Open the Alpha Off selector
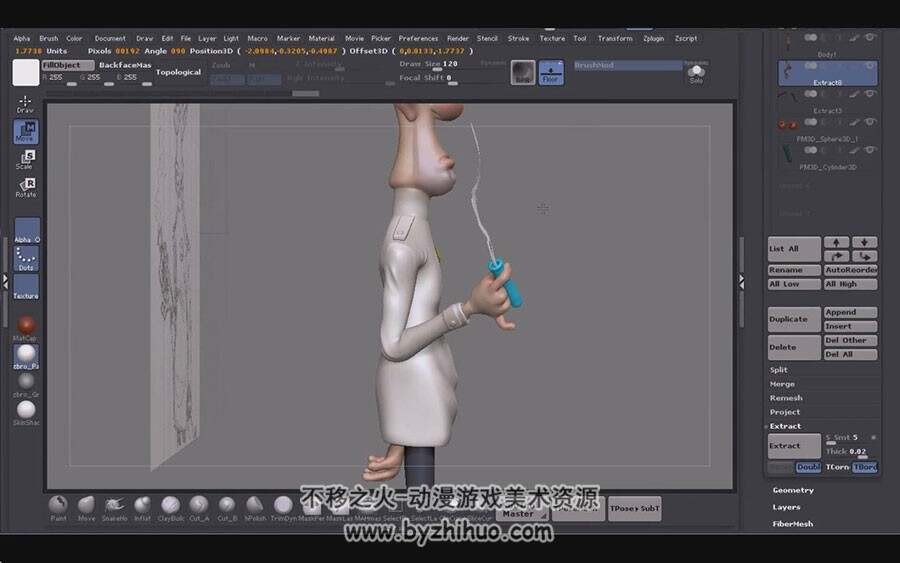 (x=26, y=230)
